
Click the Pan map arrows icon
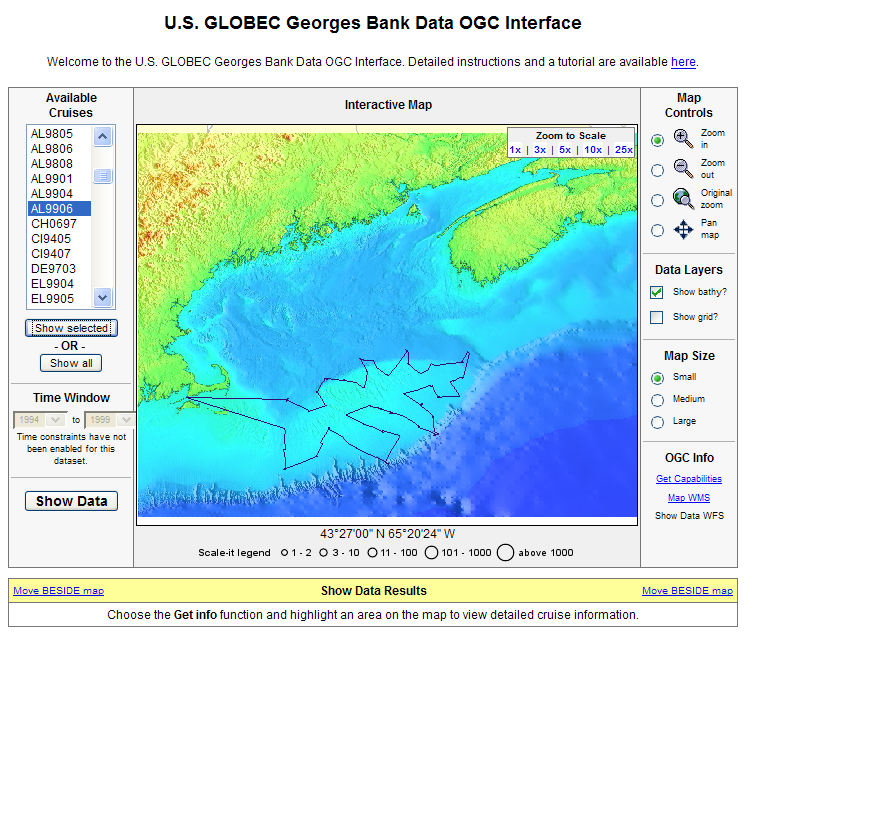(683, 229)
